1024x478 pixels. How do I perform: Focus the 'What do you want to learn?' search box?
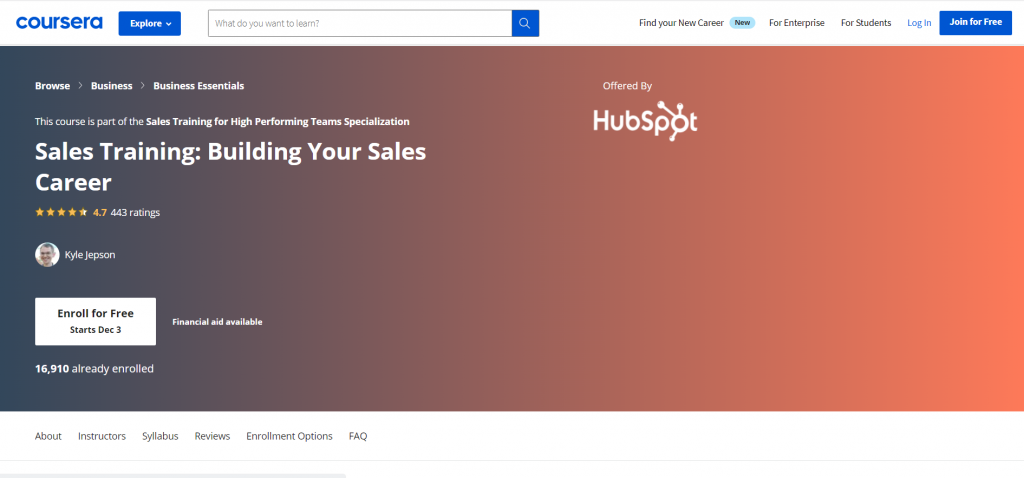pyautogui.click(x=360, y=24)
